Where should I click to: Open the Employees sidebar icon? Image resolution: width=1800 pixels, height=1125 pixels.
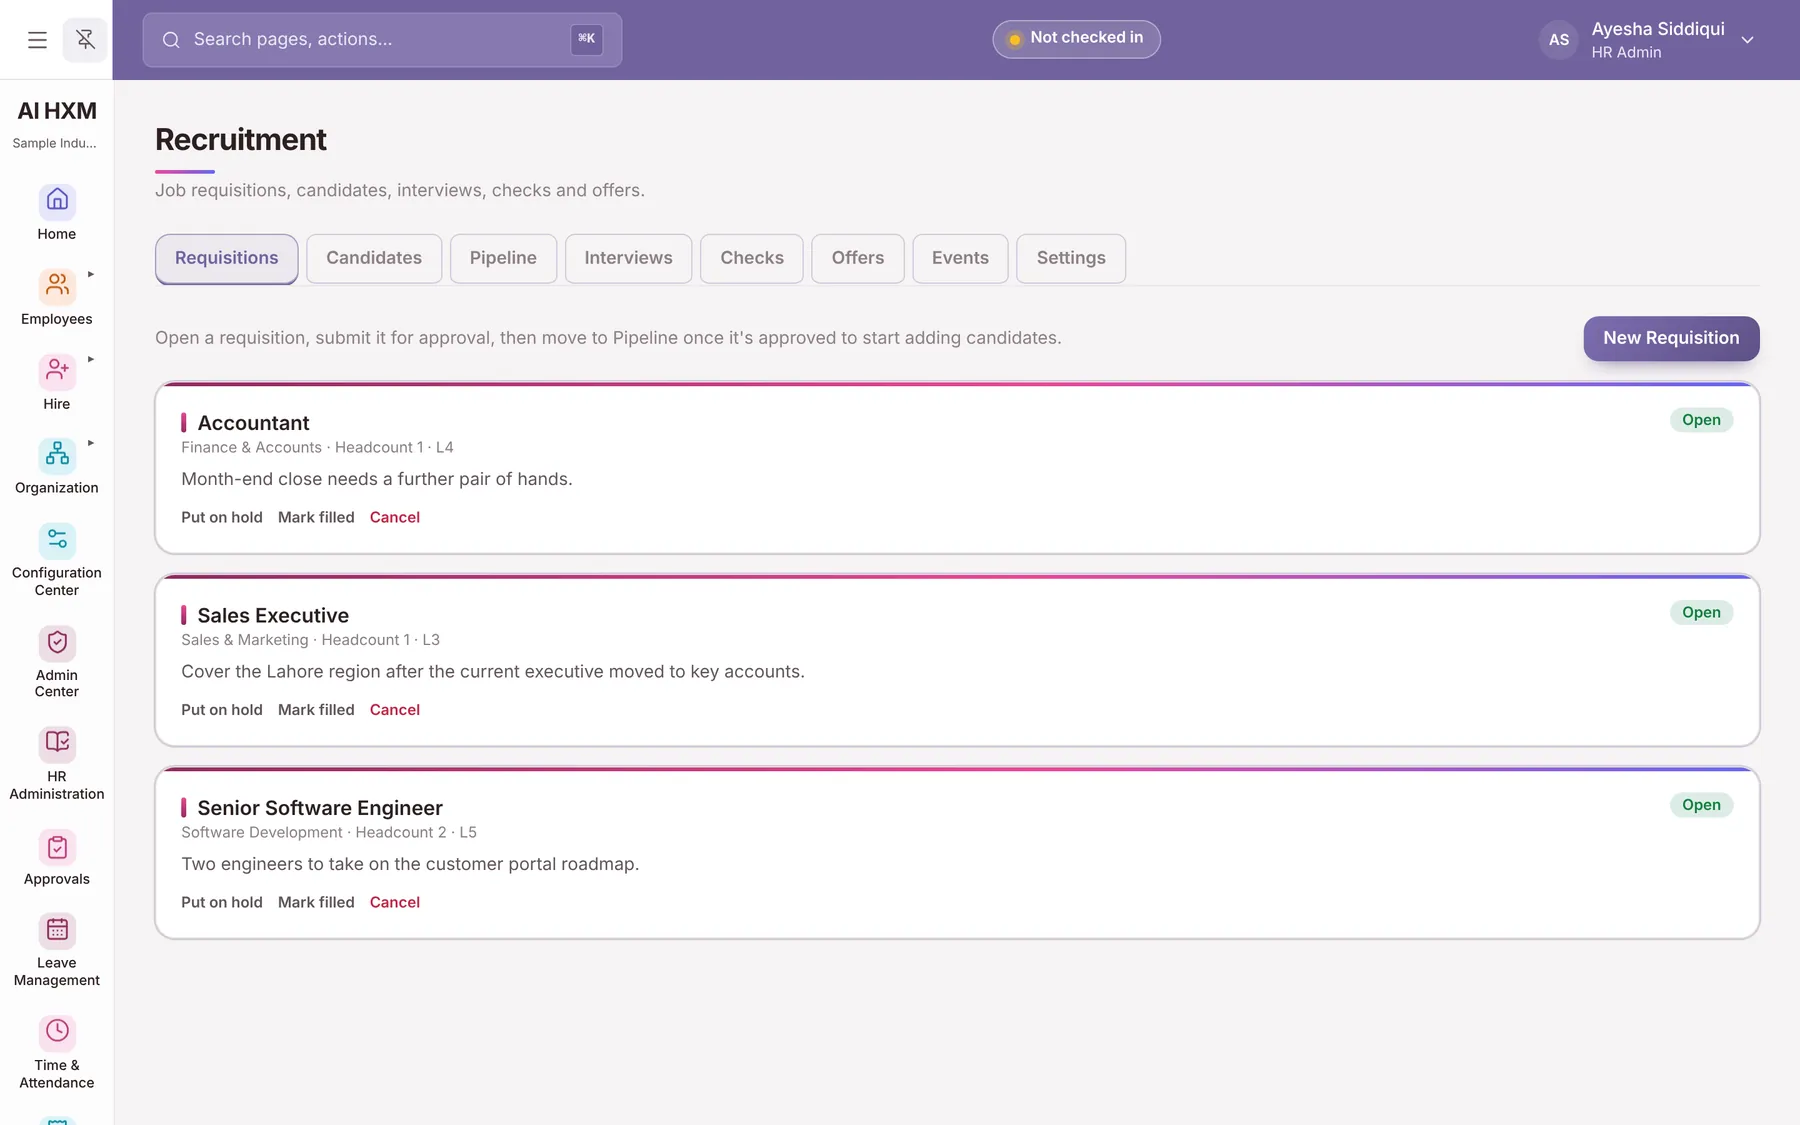(x=57, y=286)
